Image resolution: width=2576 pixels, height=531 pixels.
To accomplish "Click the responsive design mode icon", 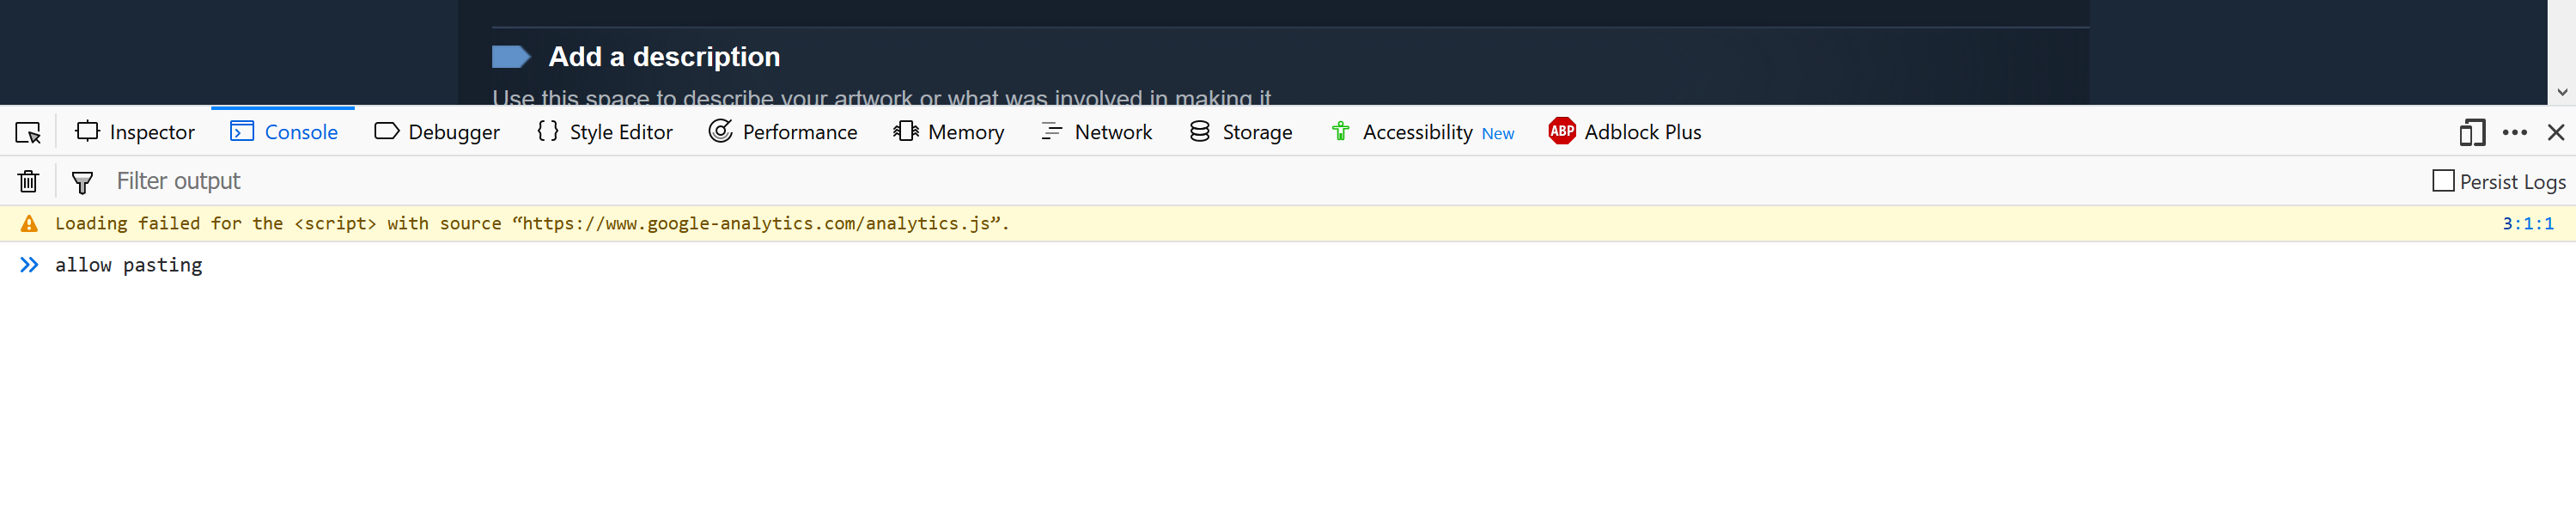I will pyautogui.click(x=2471, y=132).
